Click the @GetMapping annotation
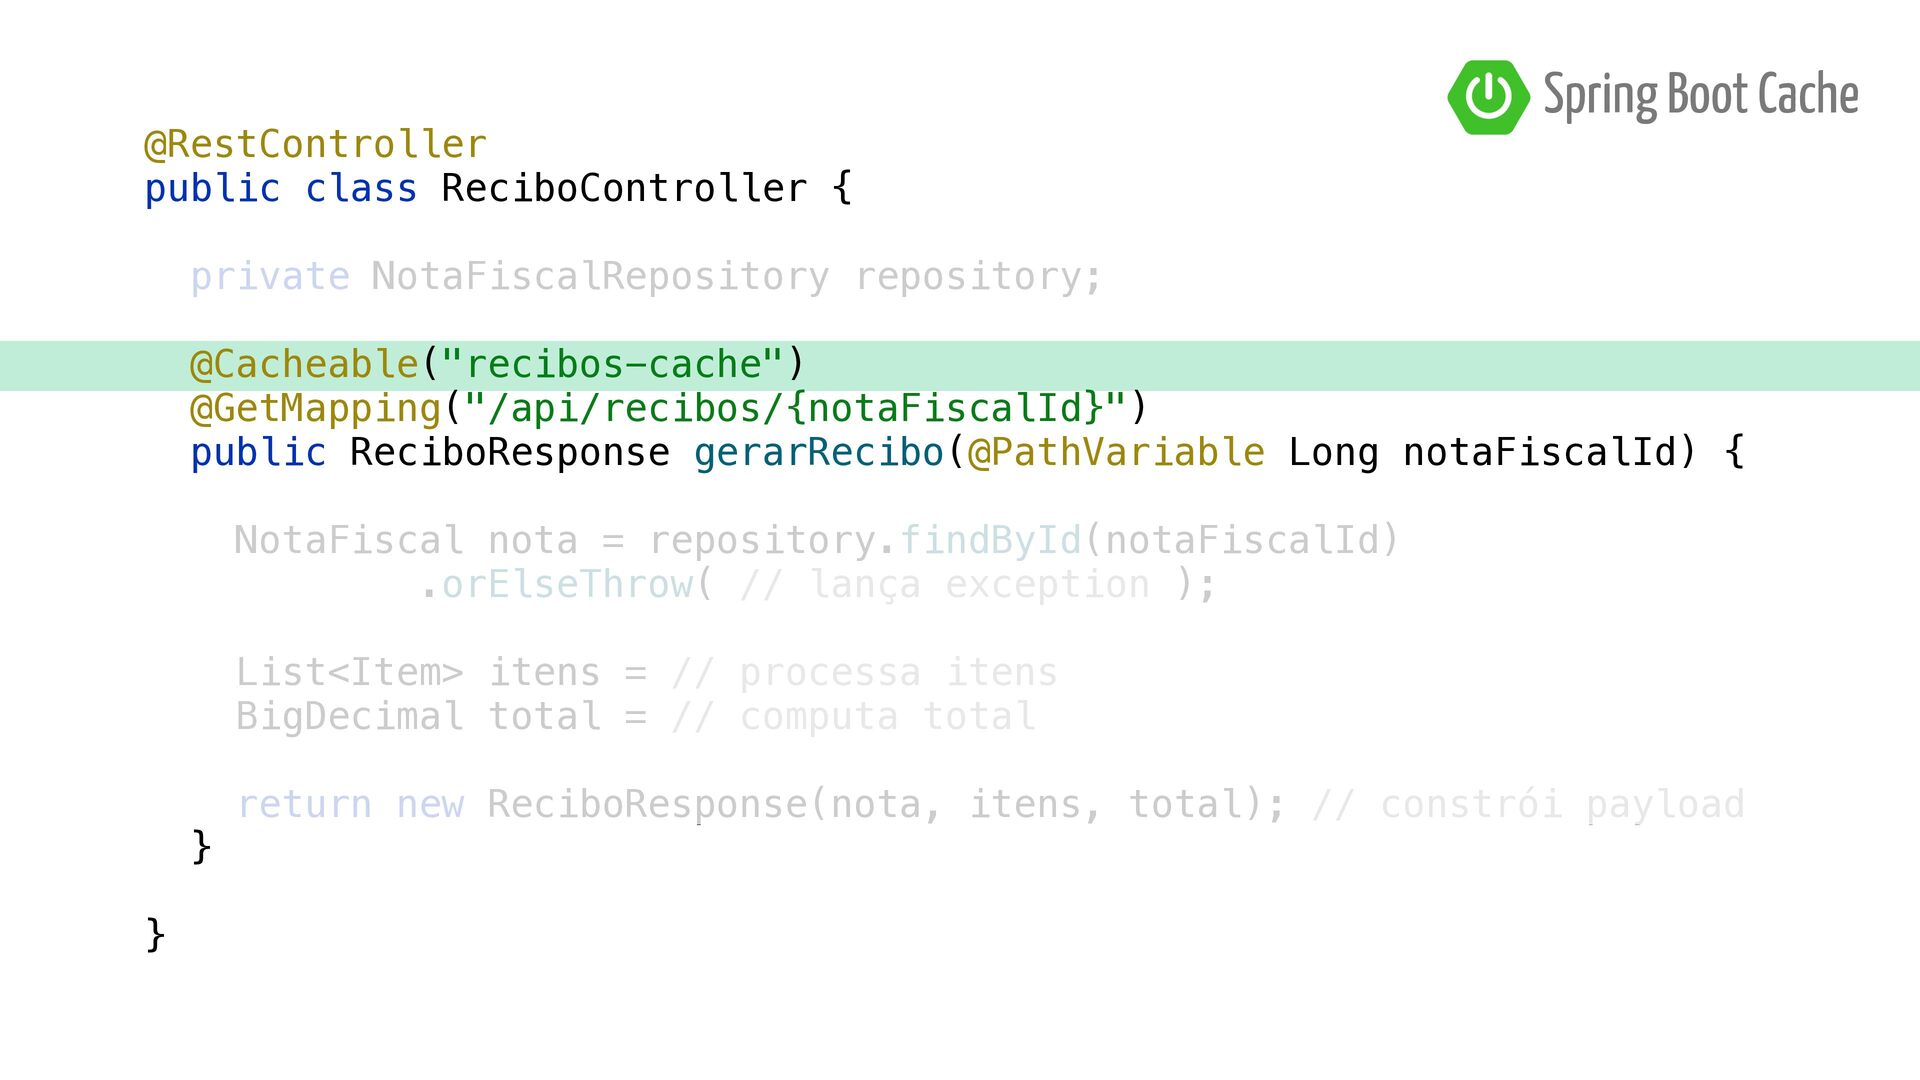The image size is (1920, 1080). pyautogui.click(x=315, y=409)
